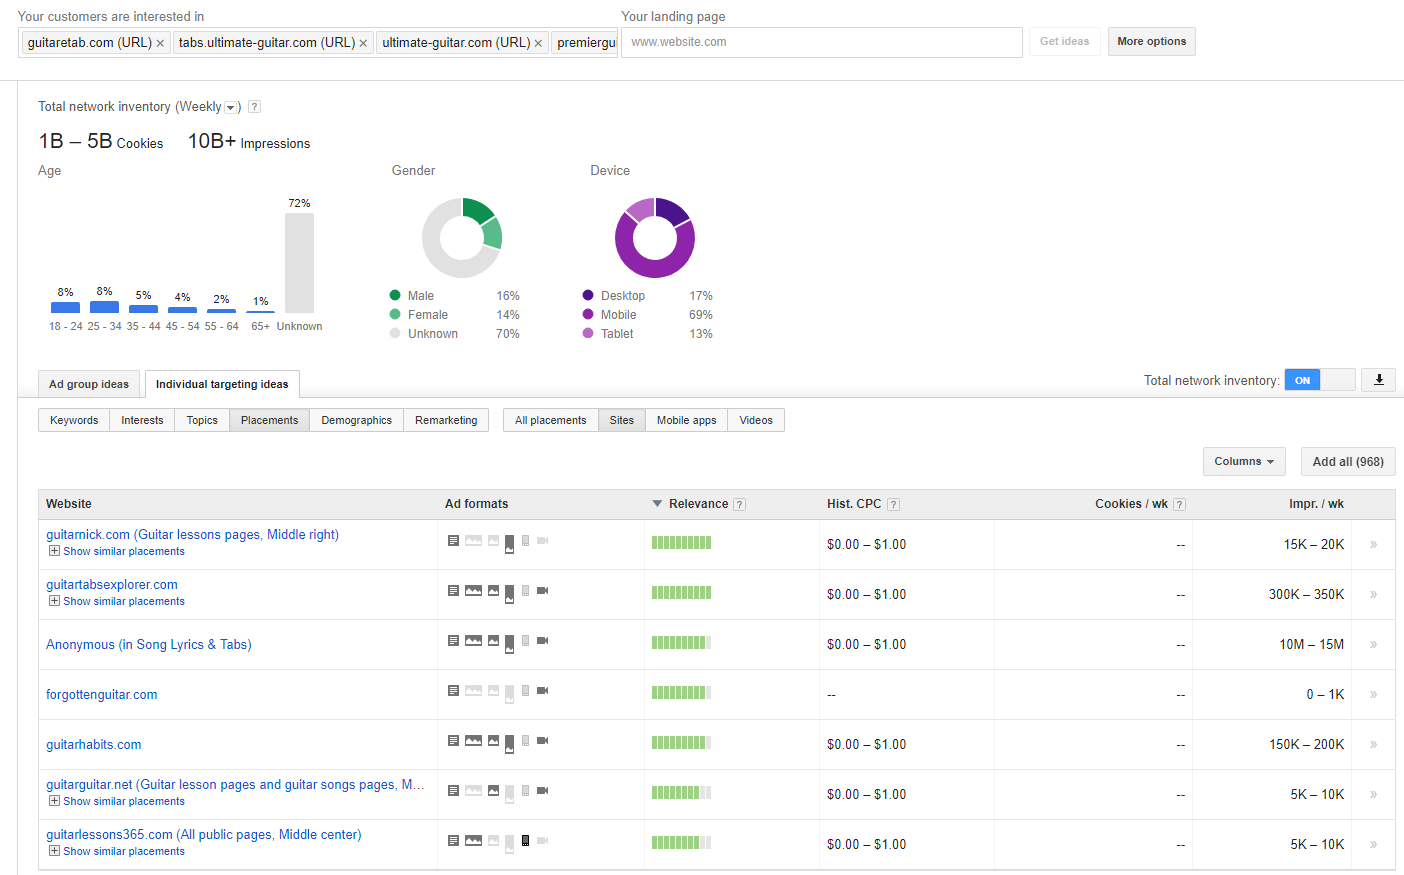This screenshot has height=875, width=1404.
Task: Add guitarlessons365.com with its double-arrow icon
Action: (x=1373, y=844)
